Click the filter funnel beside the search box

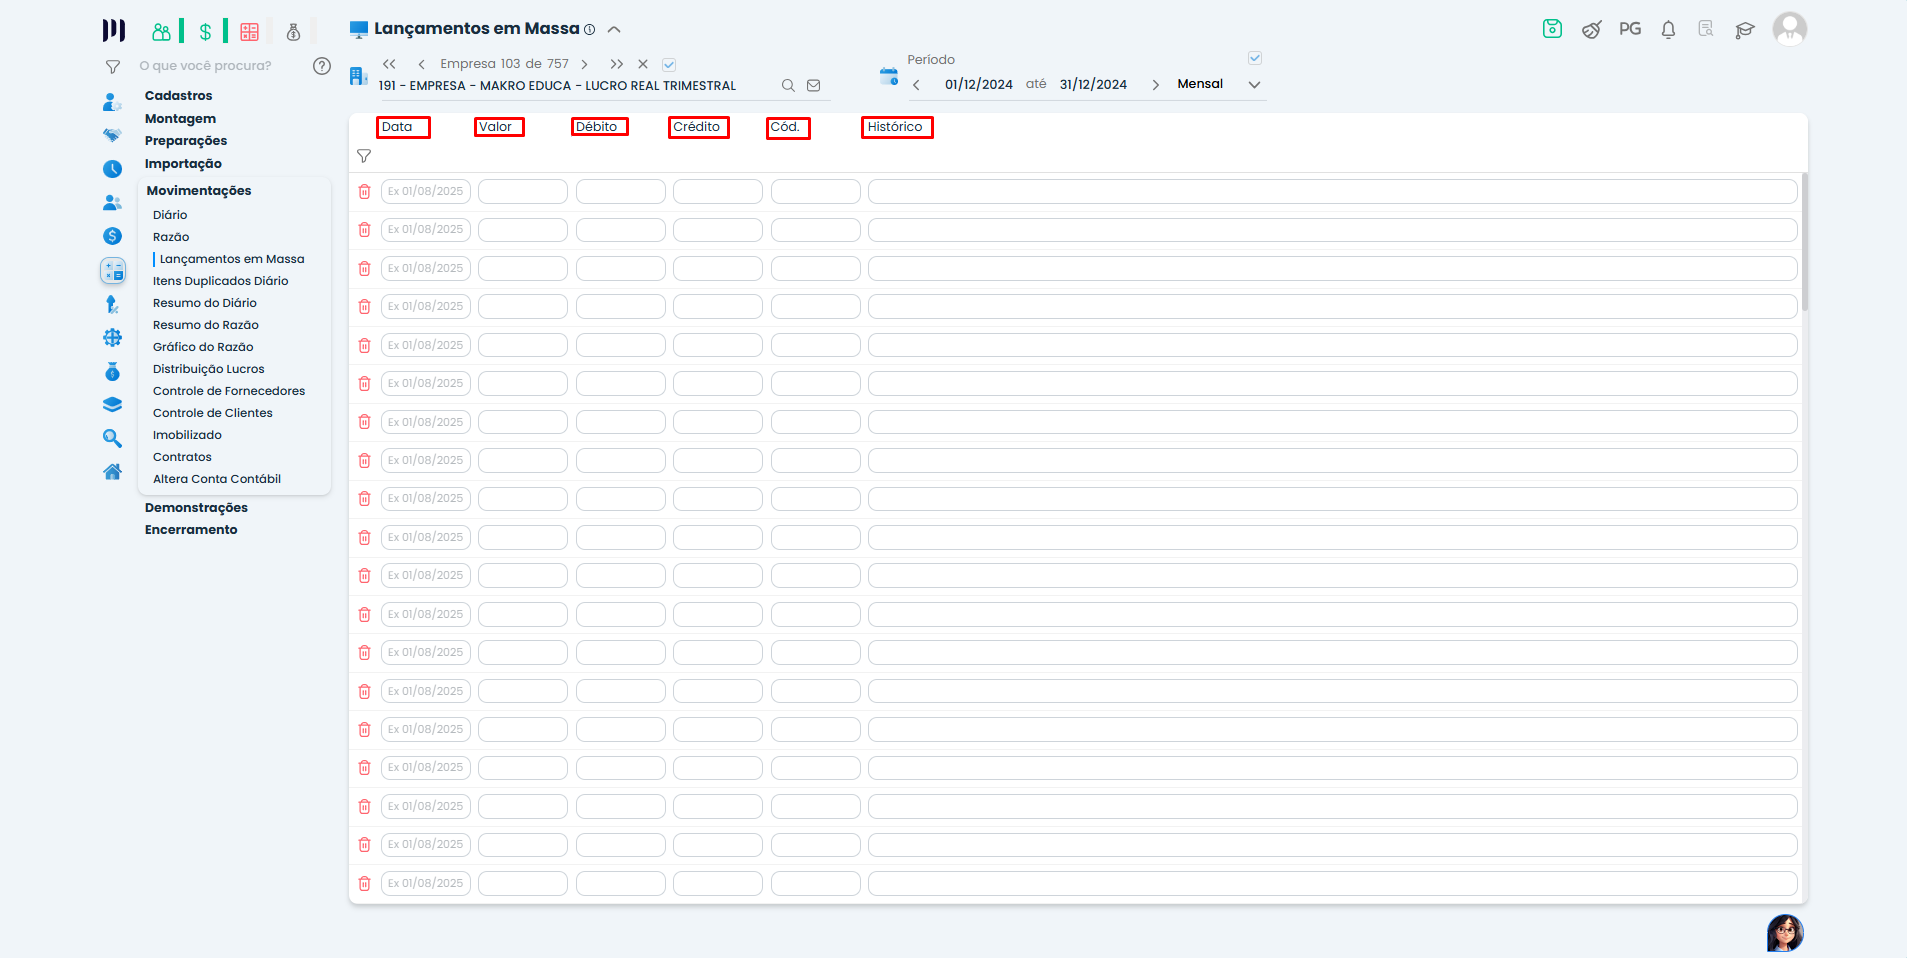coord(113,67)
